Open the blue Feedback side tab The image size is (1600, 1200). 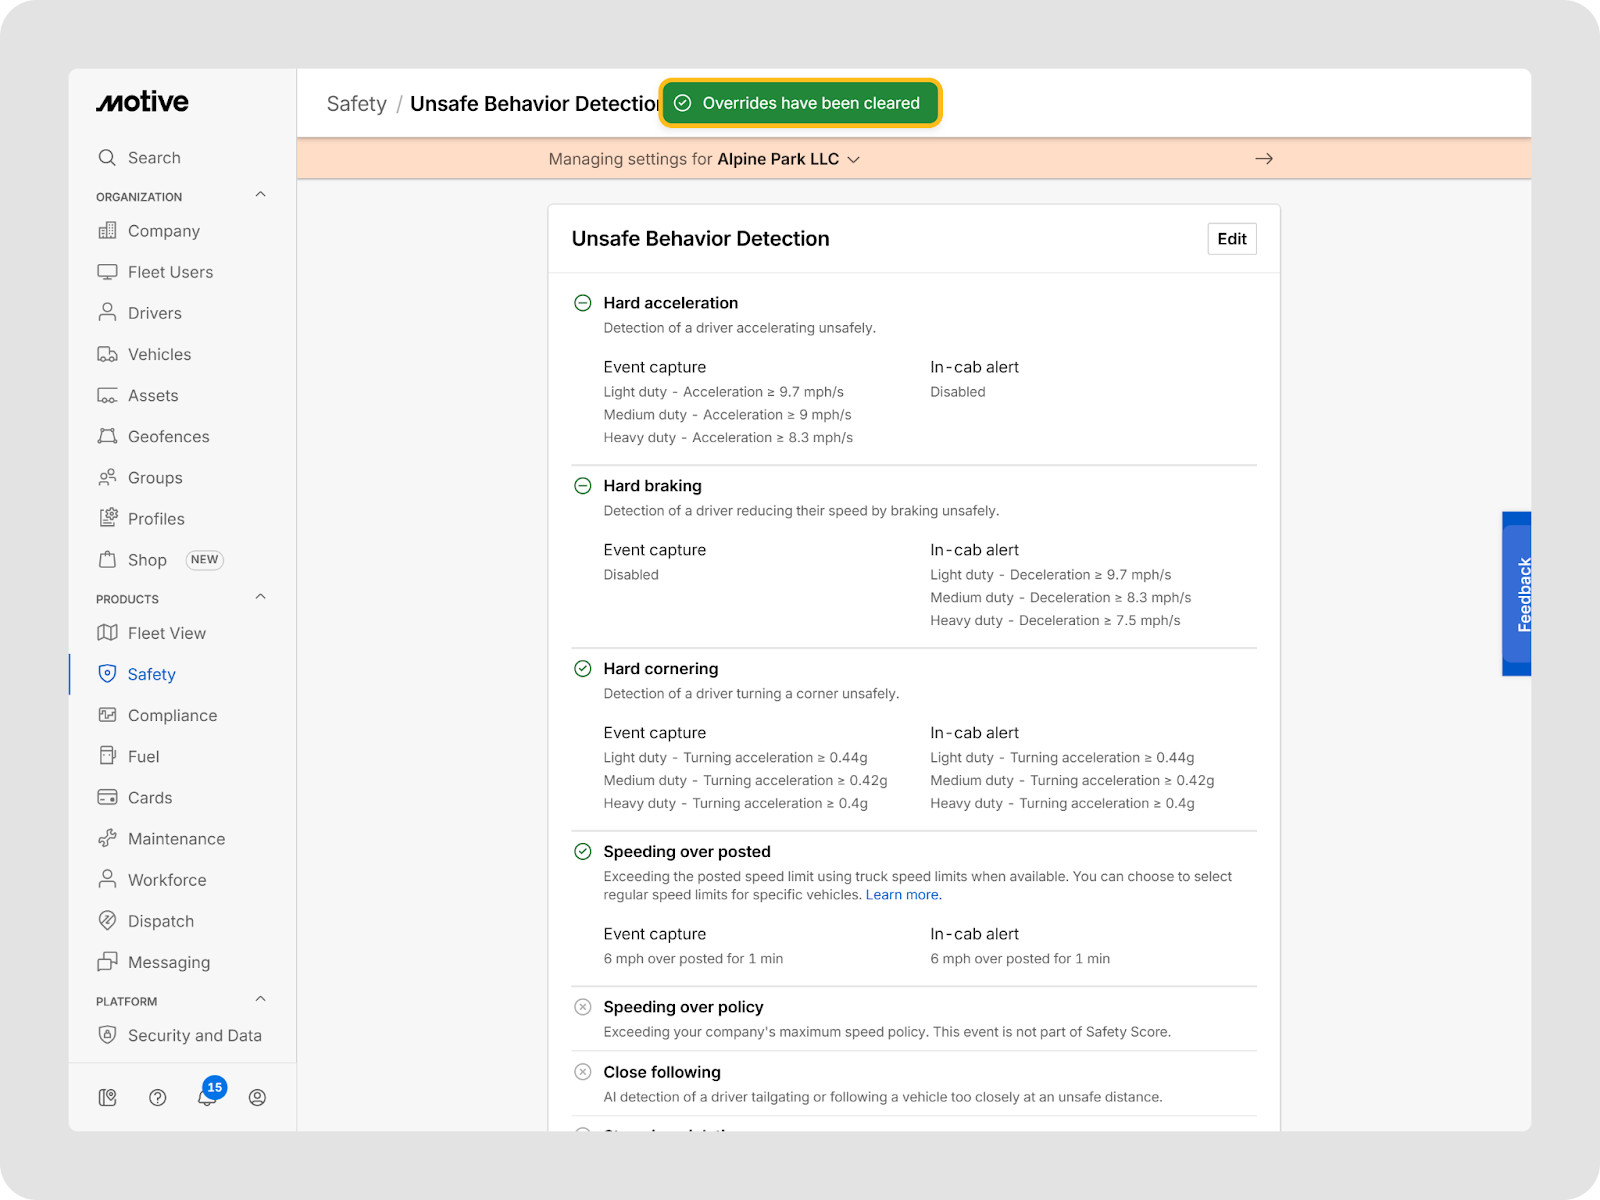tap(1516, 594)
